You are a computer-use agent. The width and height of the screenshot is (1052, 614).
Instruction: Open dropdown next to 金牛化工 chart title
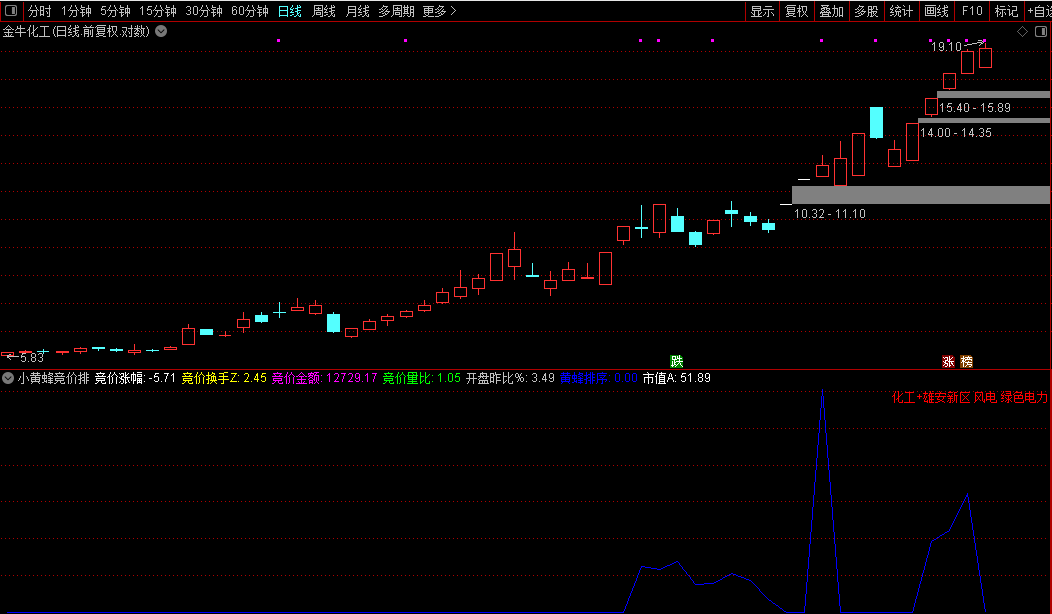pos(161,31)
